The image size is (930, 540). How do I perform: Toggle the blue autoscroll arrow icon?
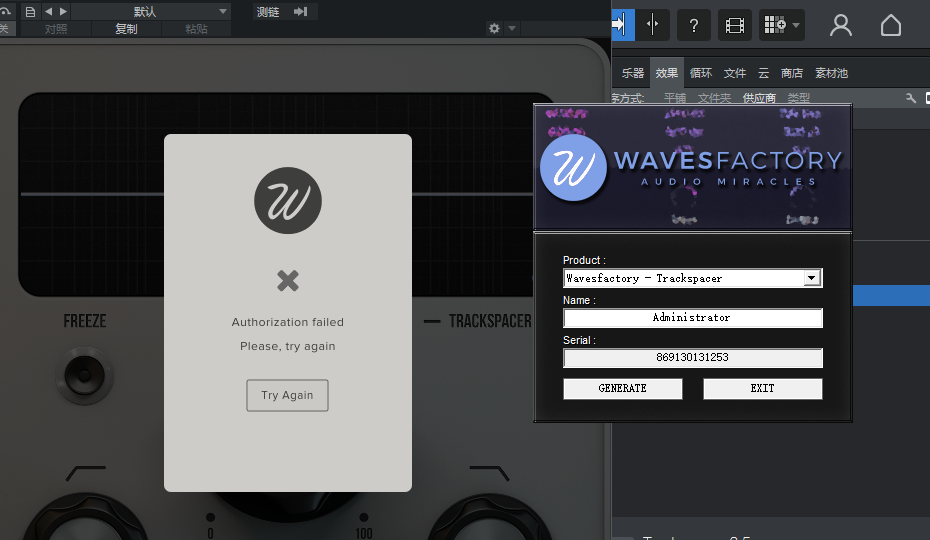[622, 25]
